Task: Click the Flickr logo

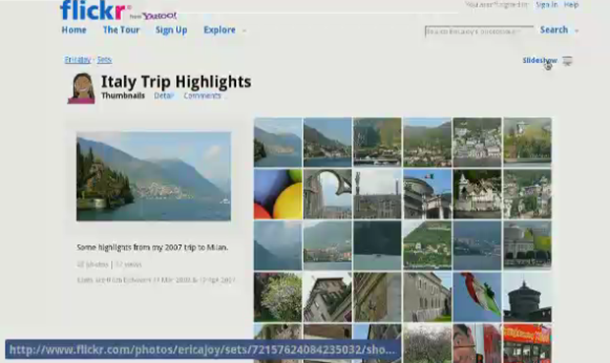Action: 93,10
